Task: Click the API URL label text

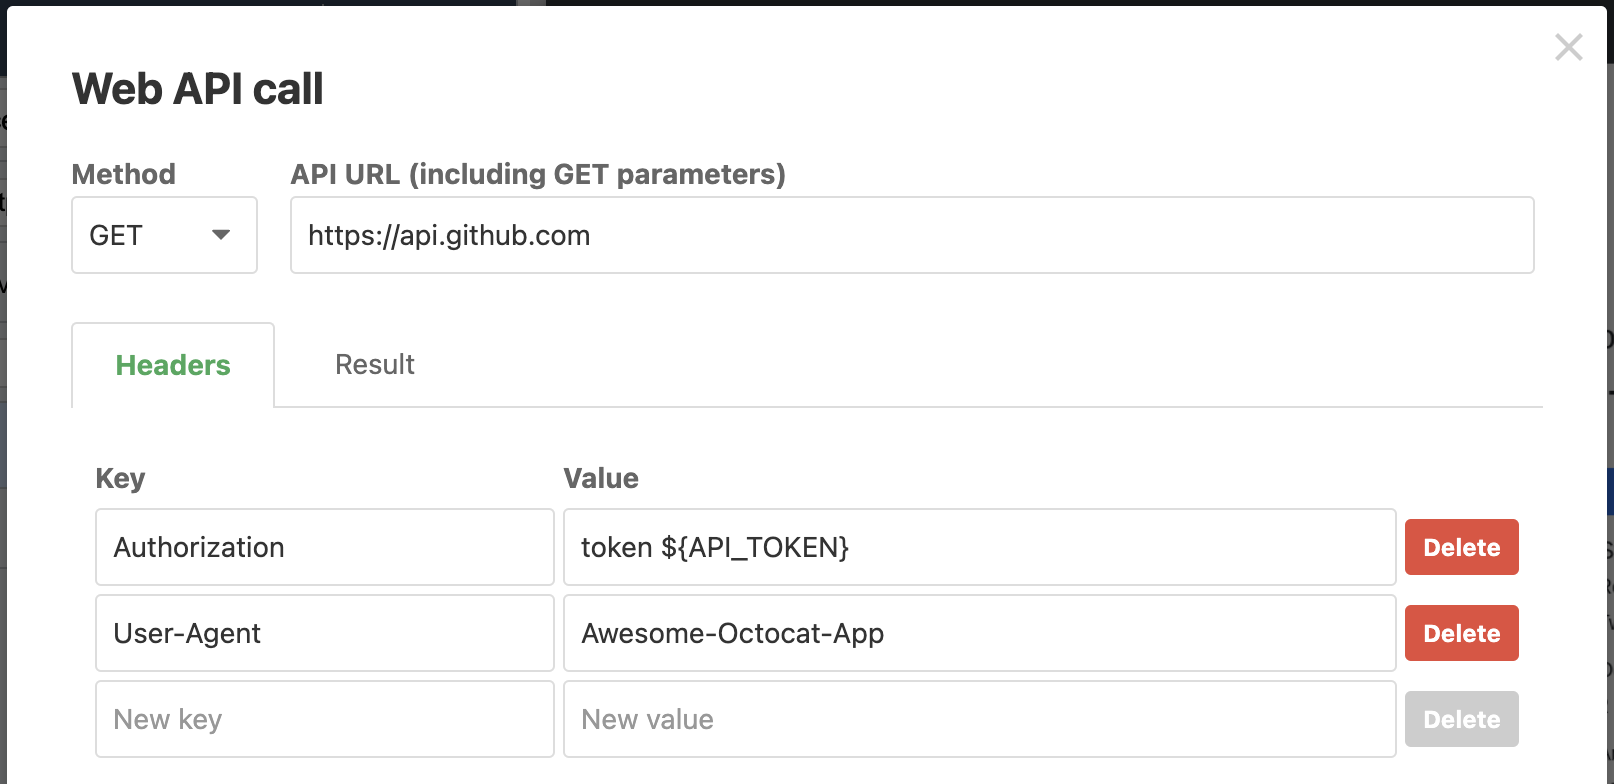Action: click(538, 174)
